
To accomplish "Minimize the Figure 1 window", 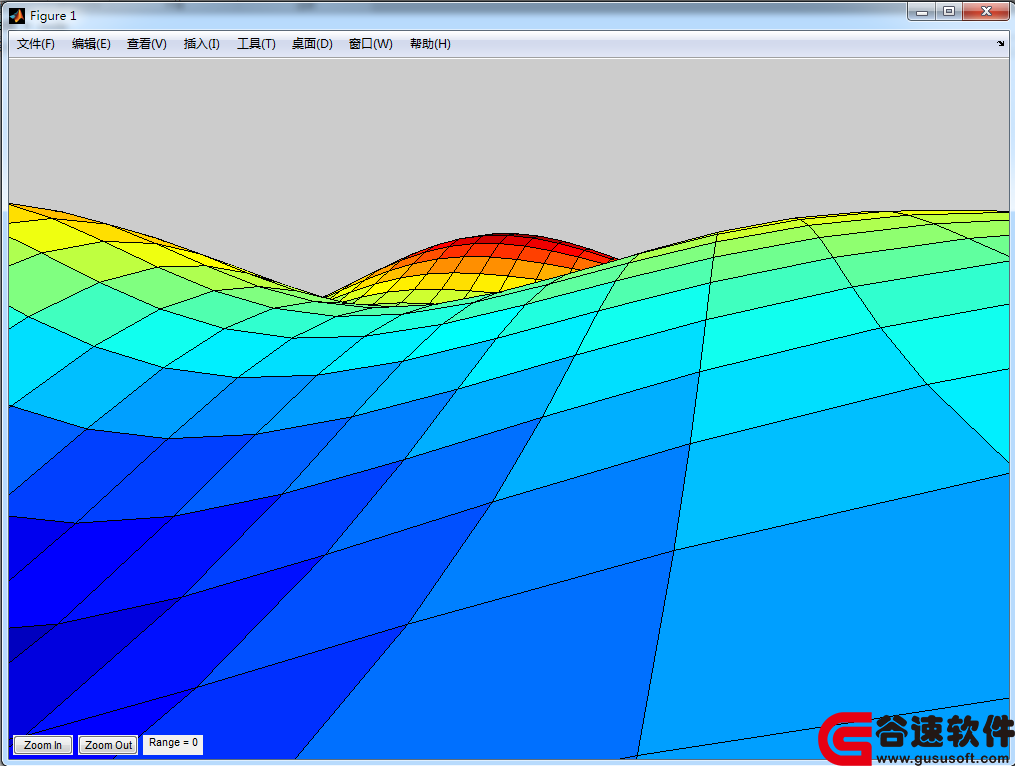I will pos(922,12).
